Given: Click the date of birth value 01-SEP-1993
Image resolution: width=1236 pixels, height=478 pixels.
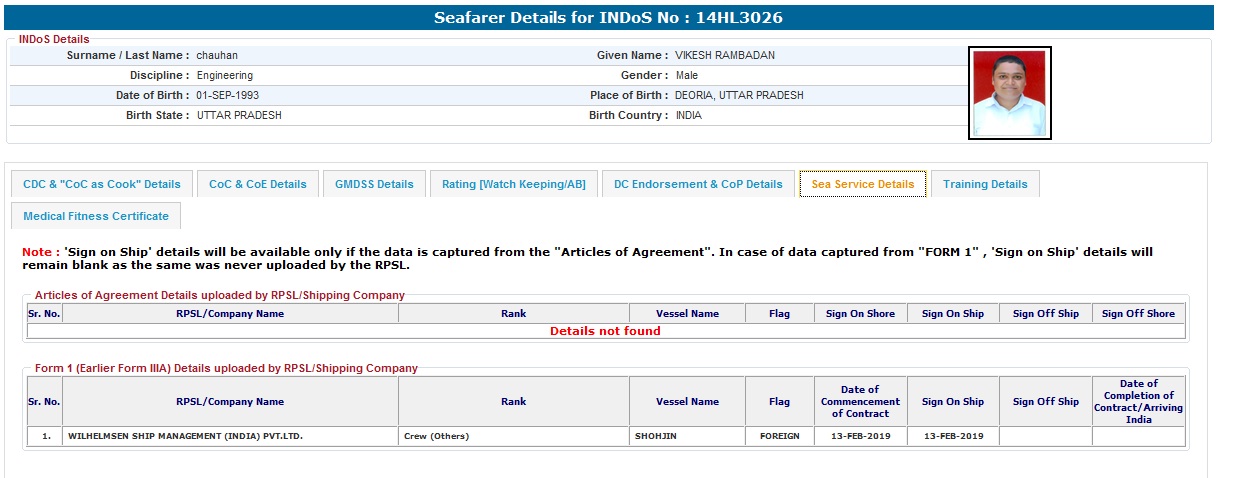Looking at the screenshot, I should (x=228, y=95).
